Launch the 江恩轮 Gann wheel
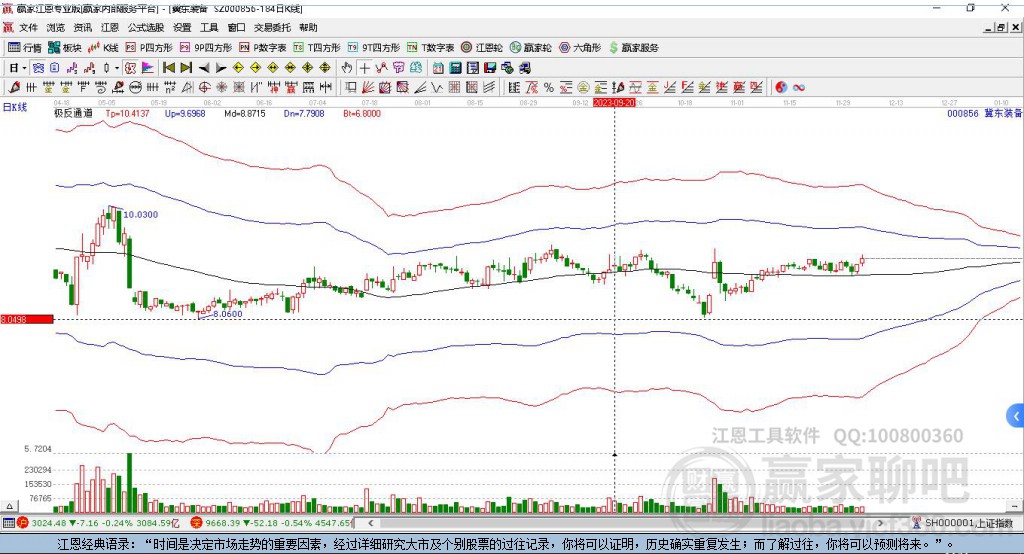1024x554 pixels. click(482, 48)
